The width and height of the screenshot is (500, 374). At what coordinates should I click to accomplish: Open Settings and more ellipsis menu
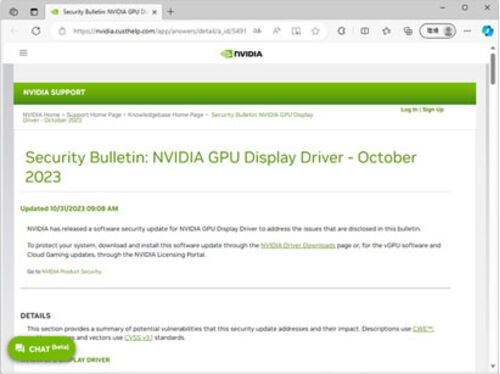click(467, 31)
